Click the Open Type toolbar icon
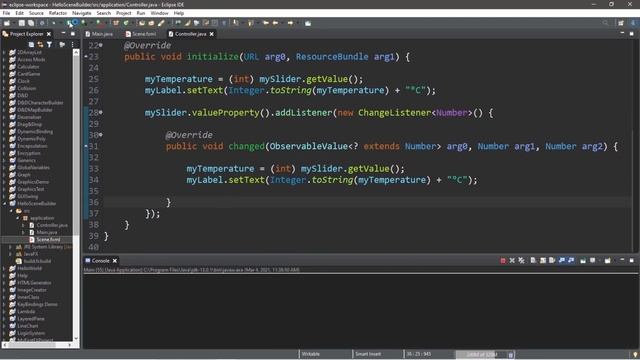Image resolution: width=640 pixels, height=360 pixels. [x=142, y=23]
